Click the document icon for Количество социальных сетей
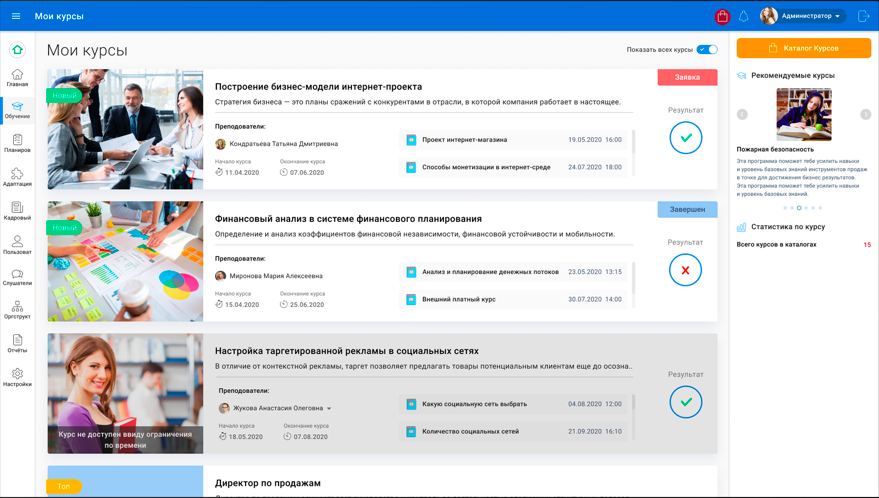Viewport: 879px width, 498px height. point(411,431)
